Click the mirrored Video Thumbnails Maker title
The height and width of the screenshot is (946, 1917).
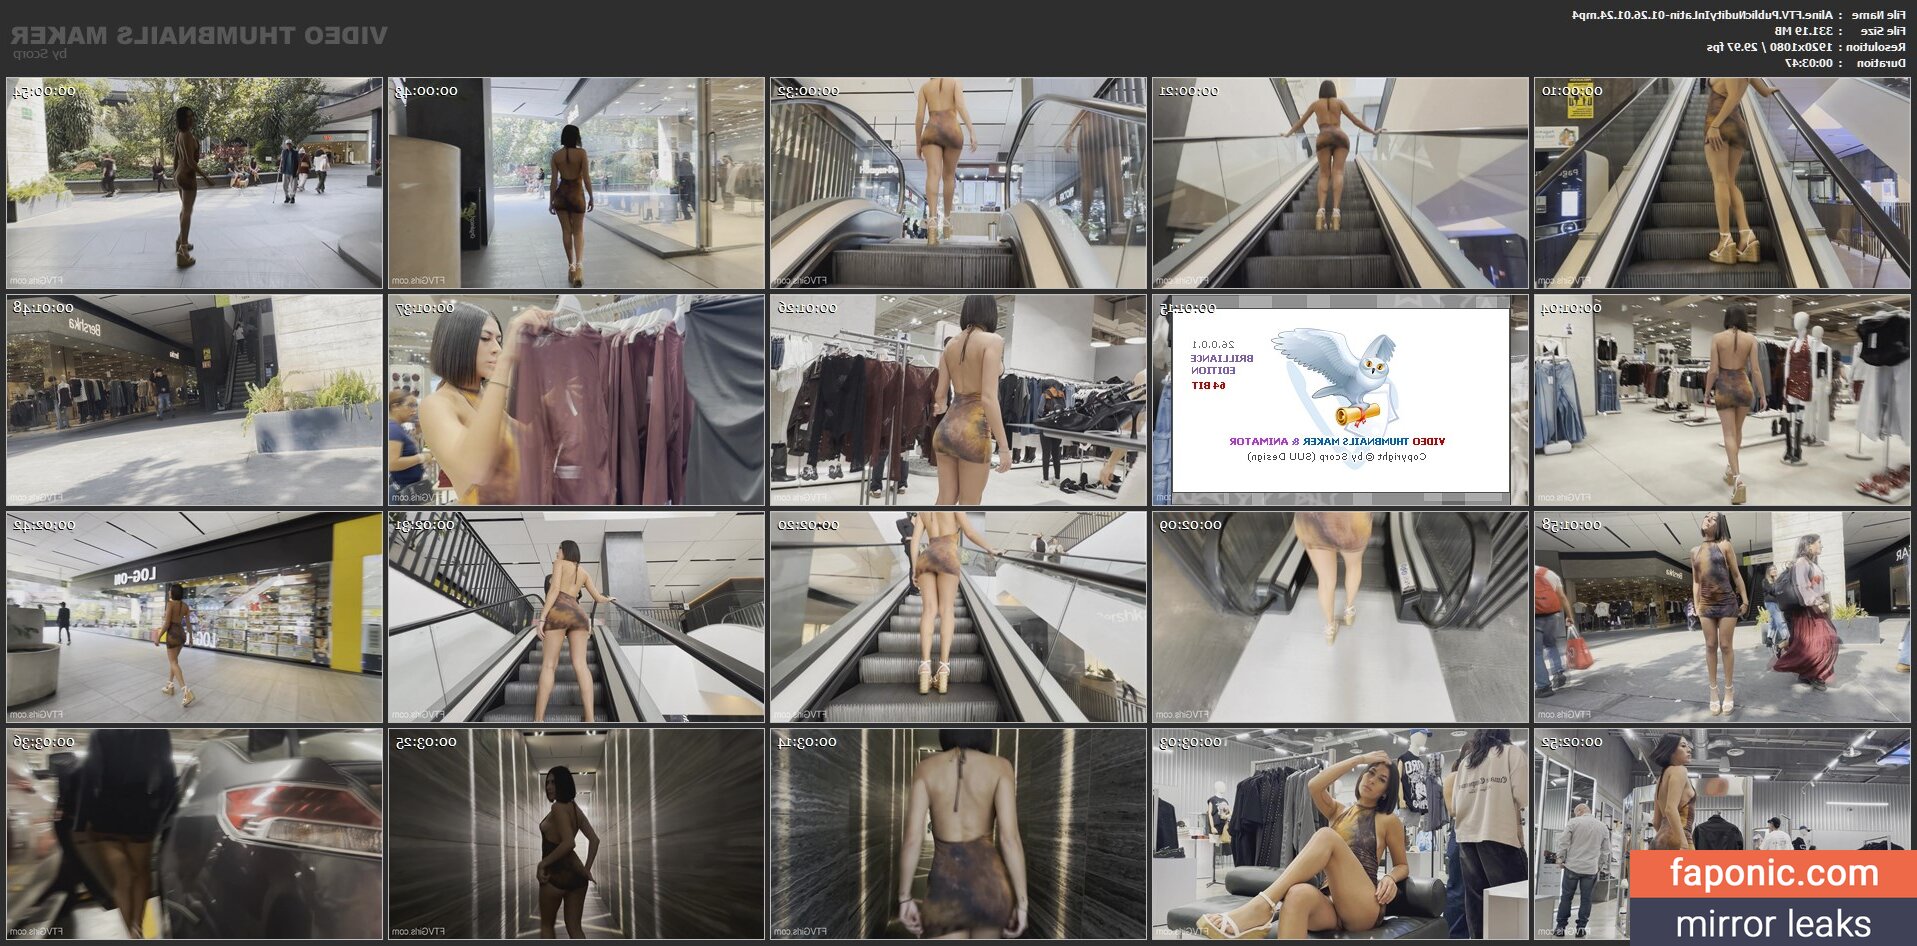(199, 35)
